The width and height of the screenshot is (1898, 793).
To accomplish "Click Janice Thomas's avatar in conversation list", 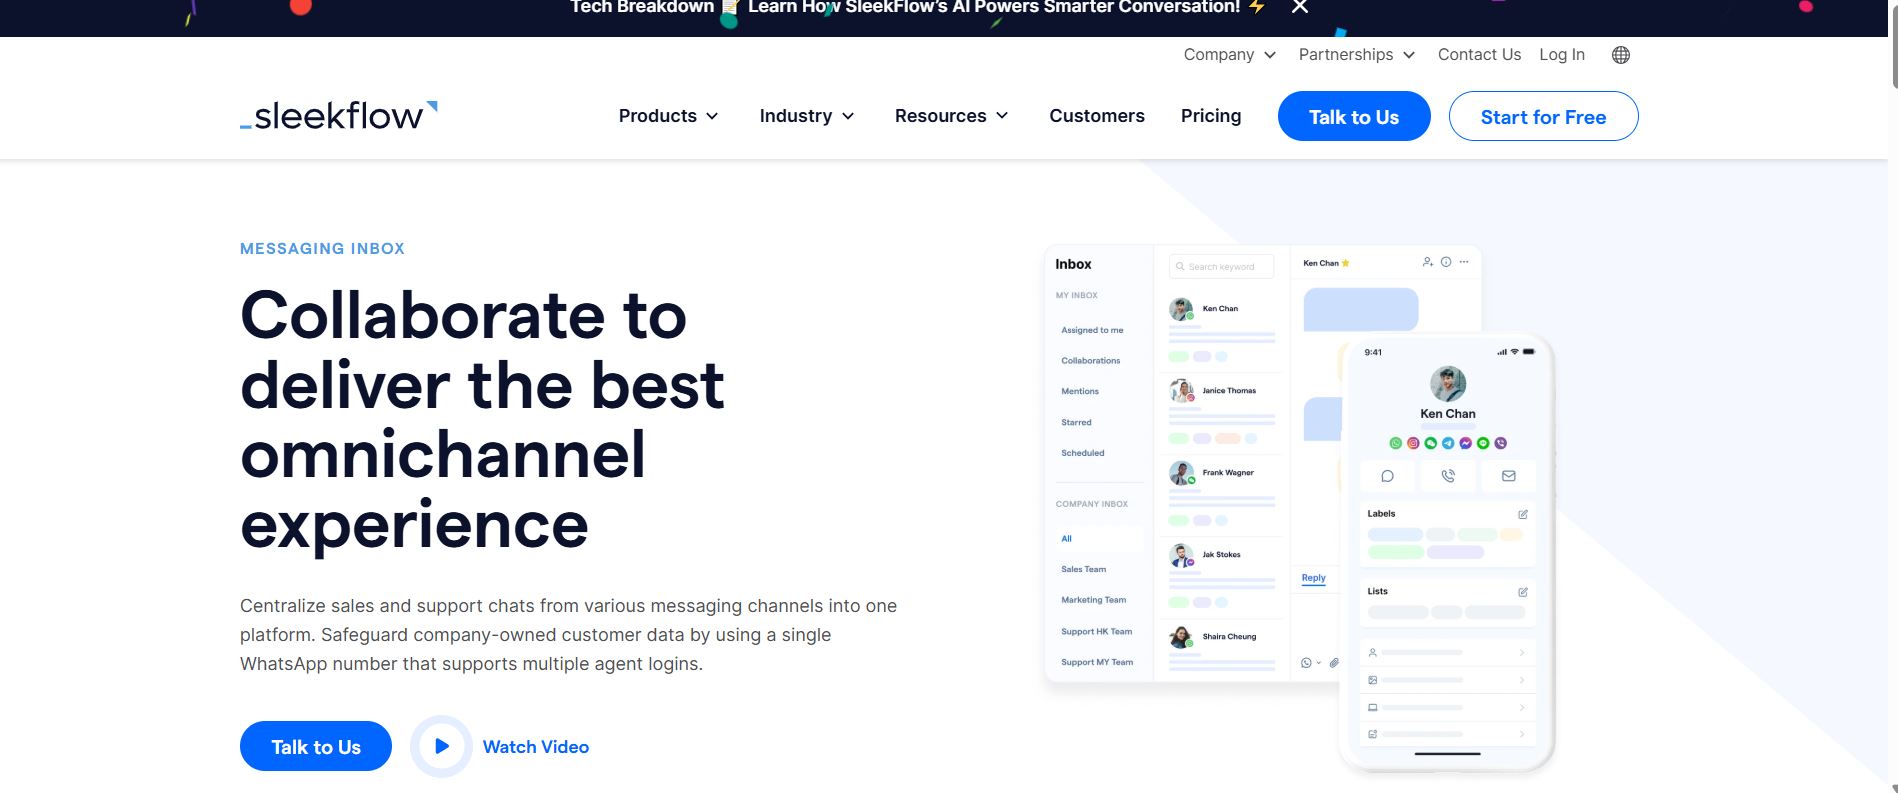I will 1182,391.
